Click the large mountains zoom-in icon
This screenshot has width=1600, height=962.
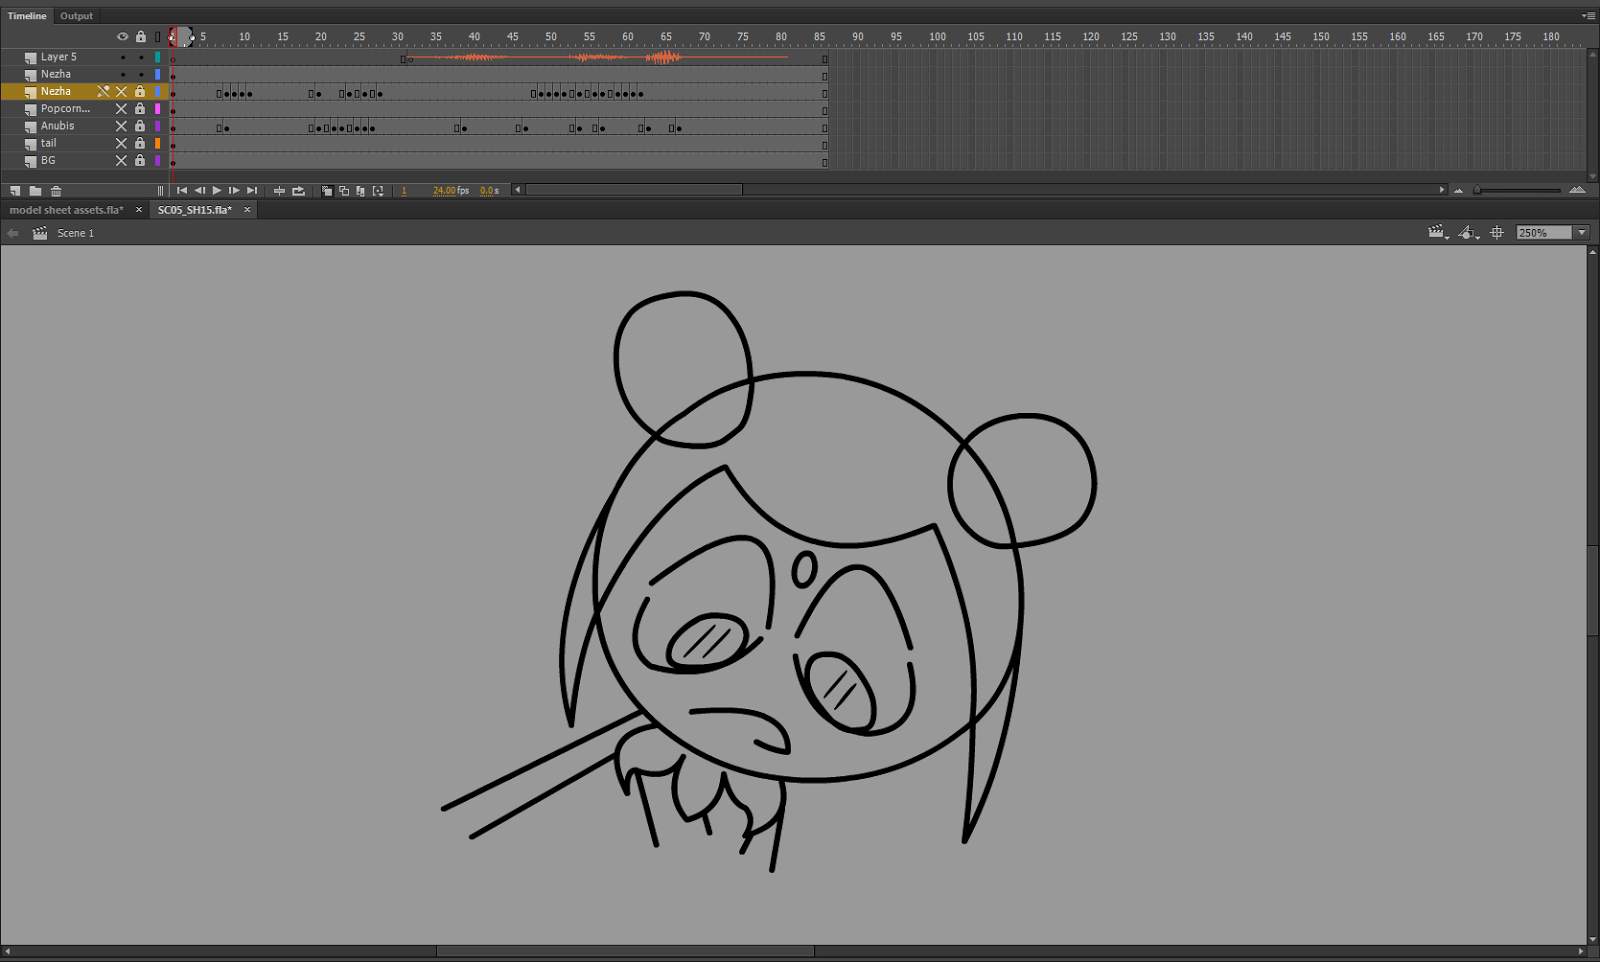(1577, 190)
